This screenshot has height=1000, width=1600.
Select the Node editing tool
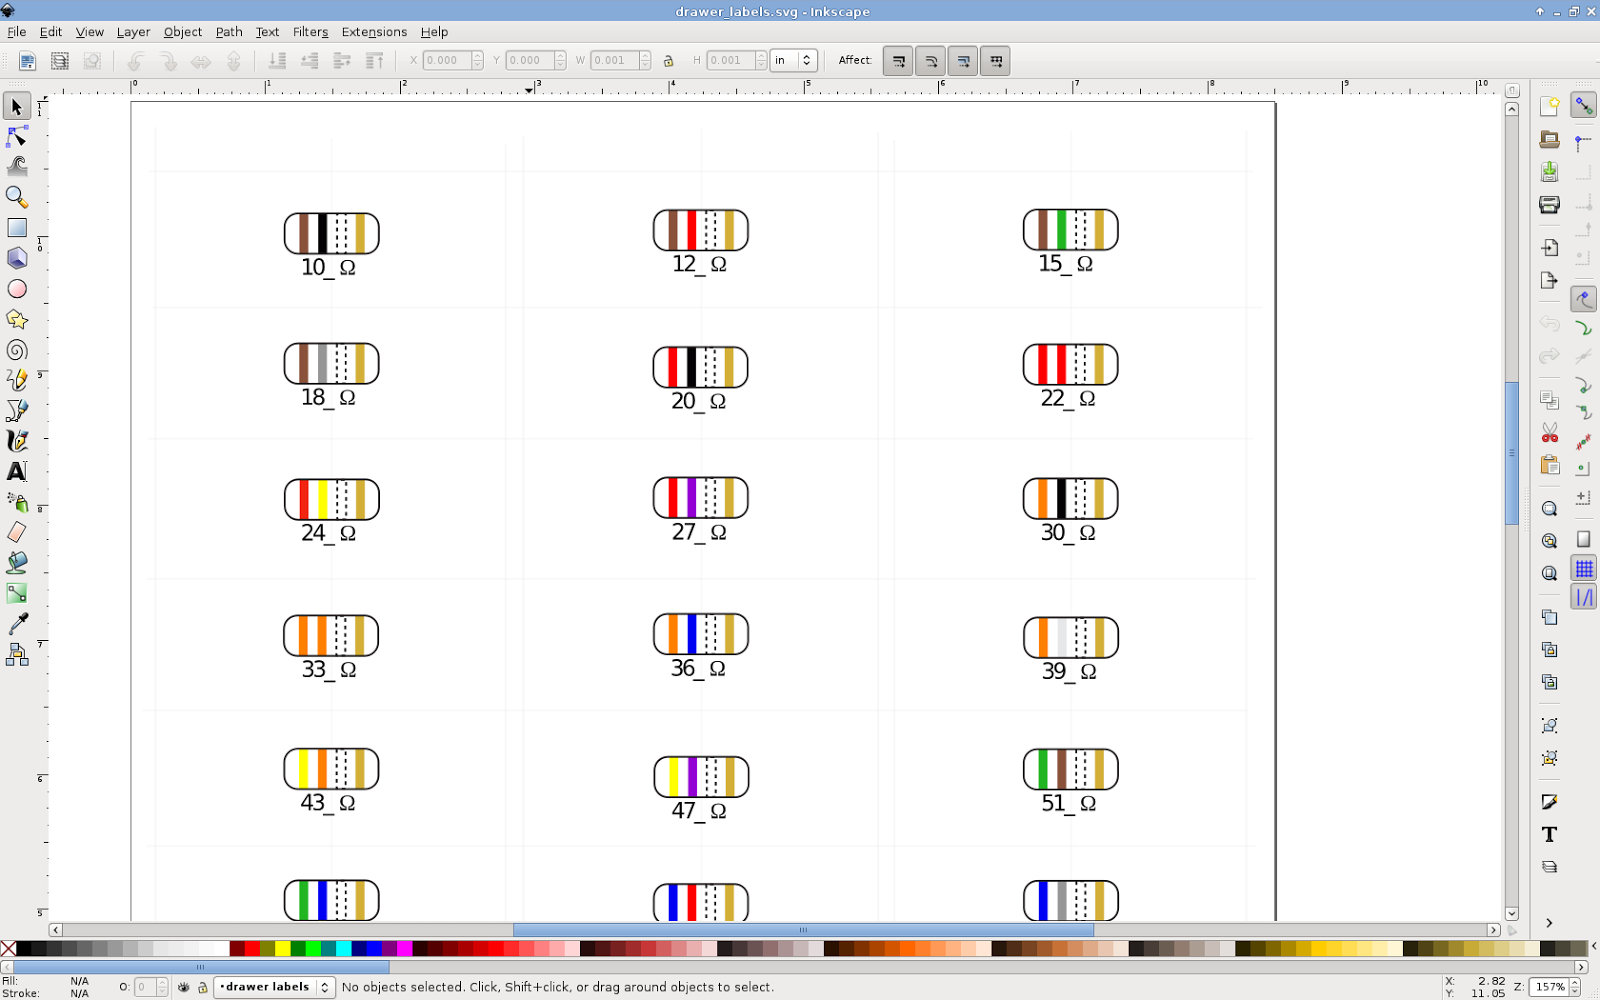[17, 136]
